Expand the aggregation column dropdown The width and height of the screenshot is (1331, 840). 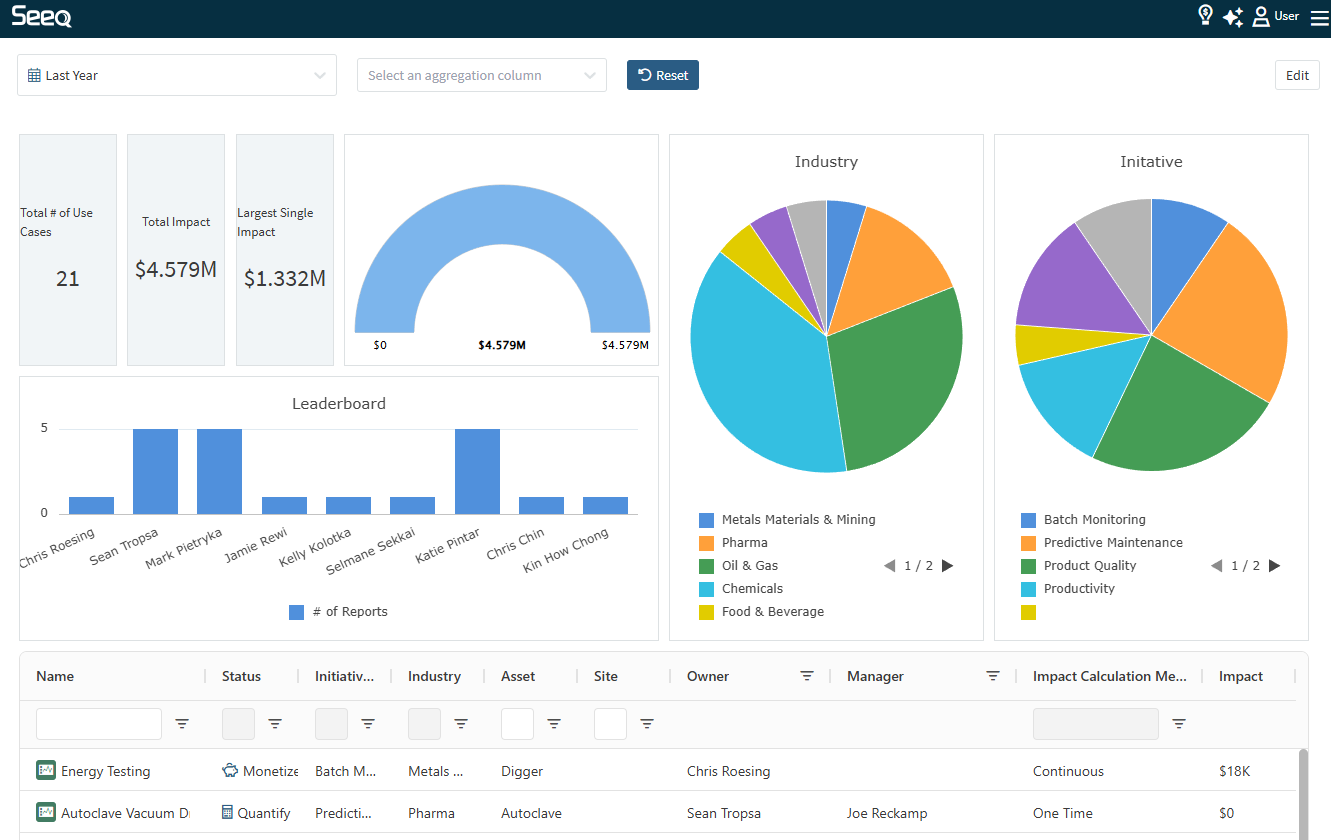coord(482,75)
